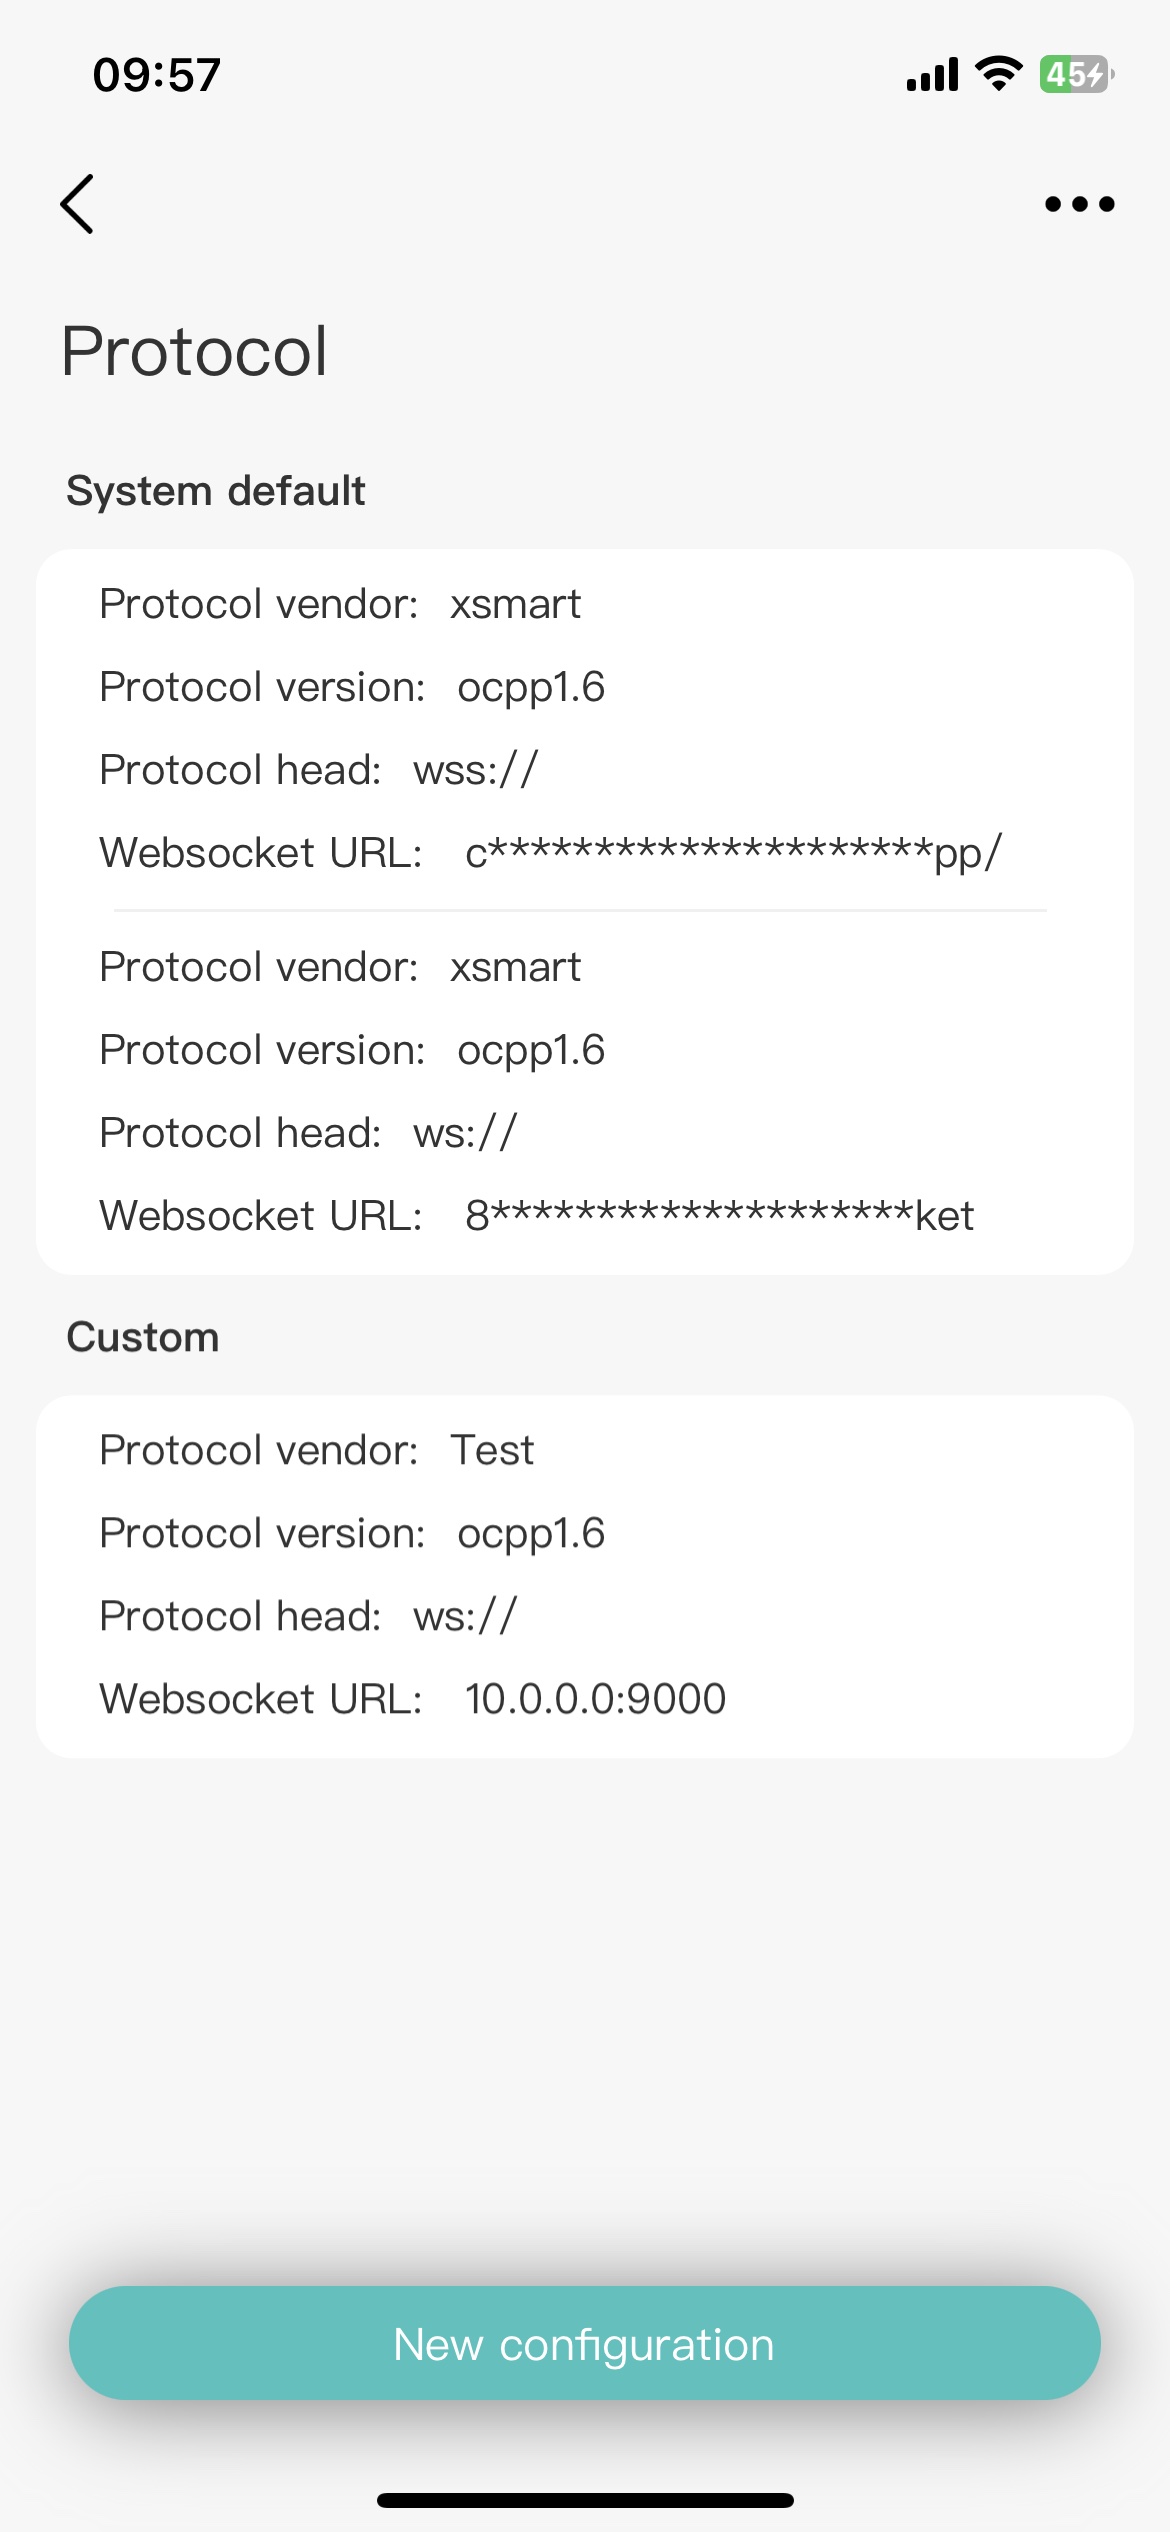Tap the masked Websocket URL ending in ket
Screen dimensions: 1170x2532
pos(719,1216)
